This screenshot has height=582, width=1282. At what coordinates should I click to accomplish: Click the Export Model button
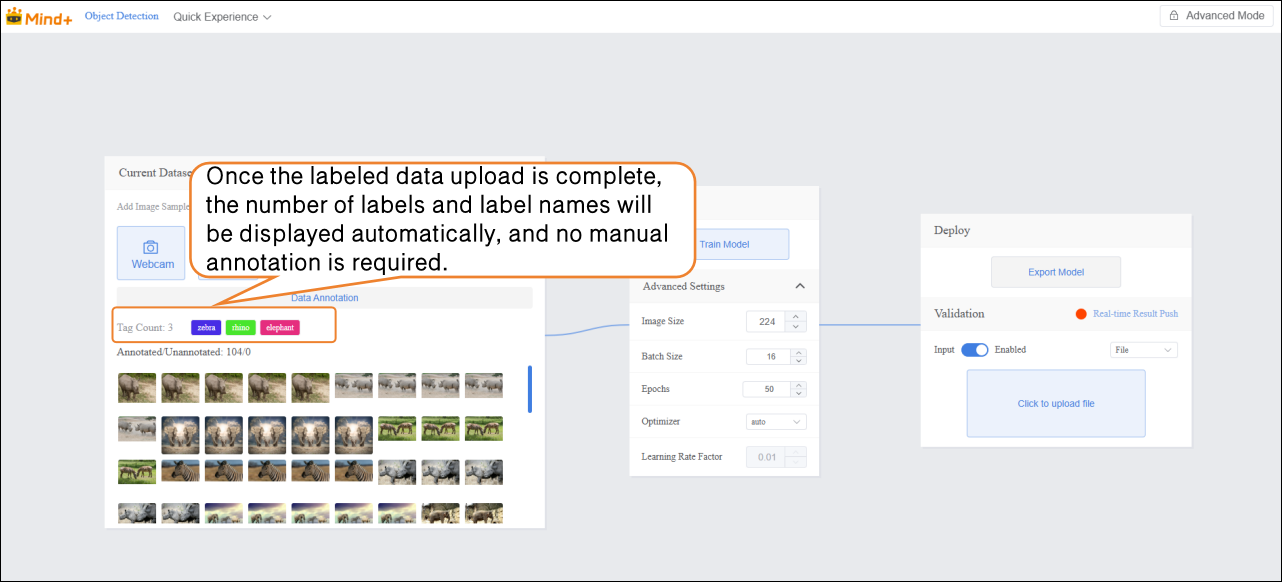click(x=1055, y=272)
